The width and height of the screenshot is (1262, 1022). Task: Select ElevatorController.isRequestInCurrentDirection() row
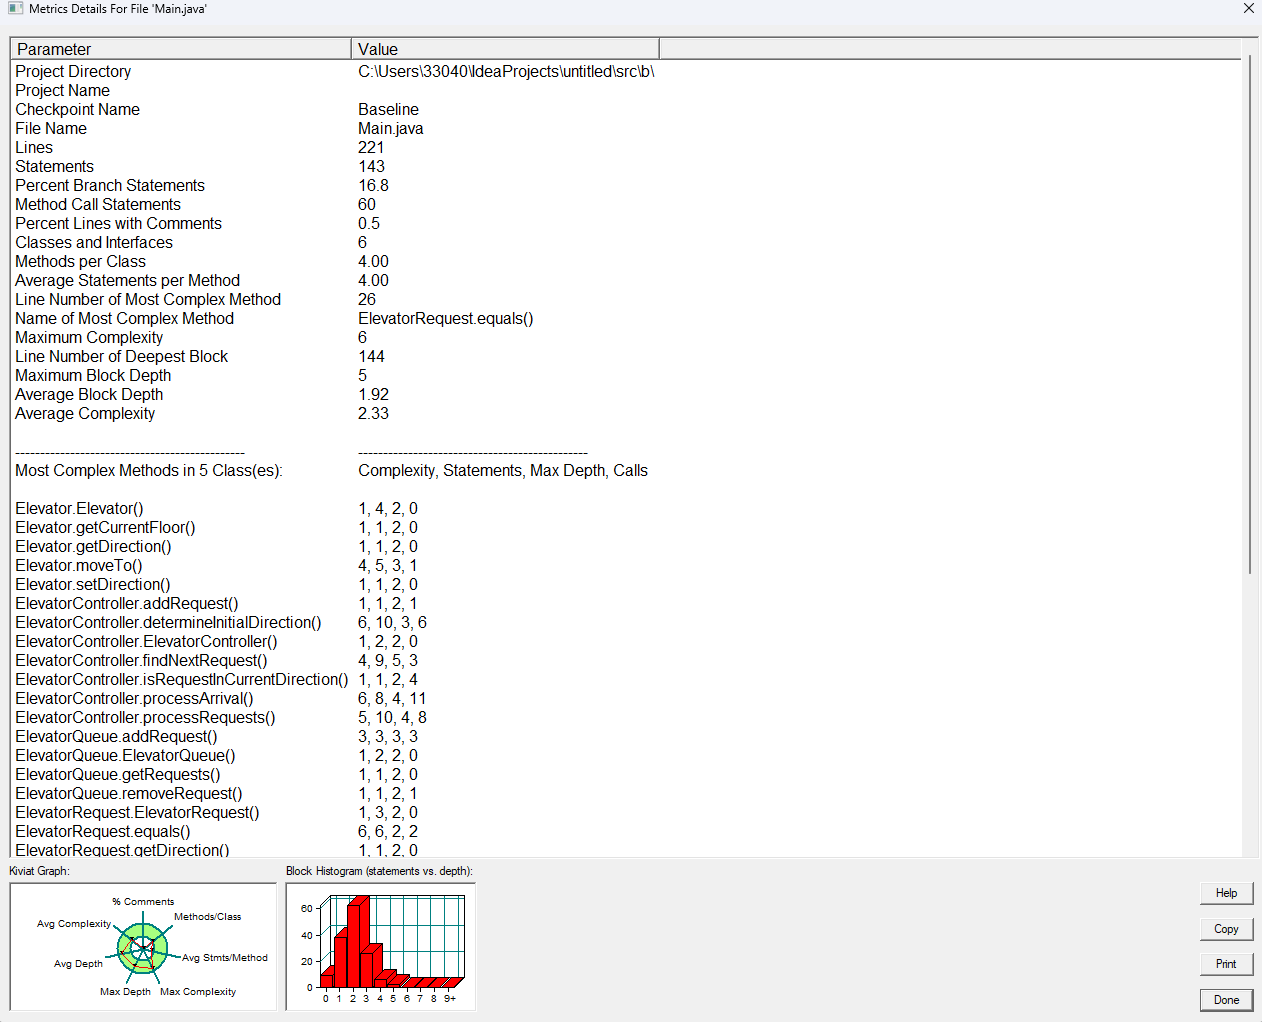(x=335, y=680)
